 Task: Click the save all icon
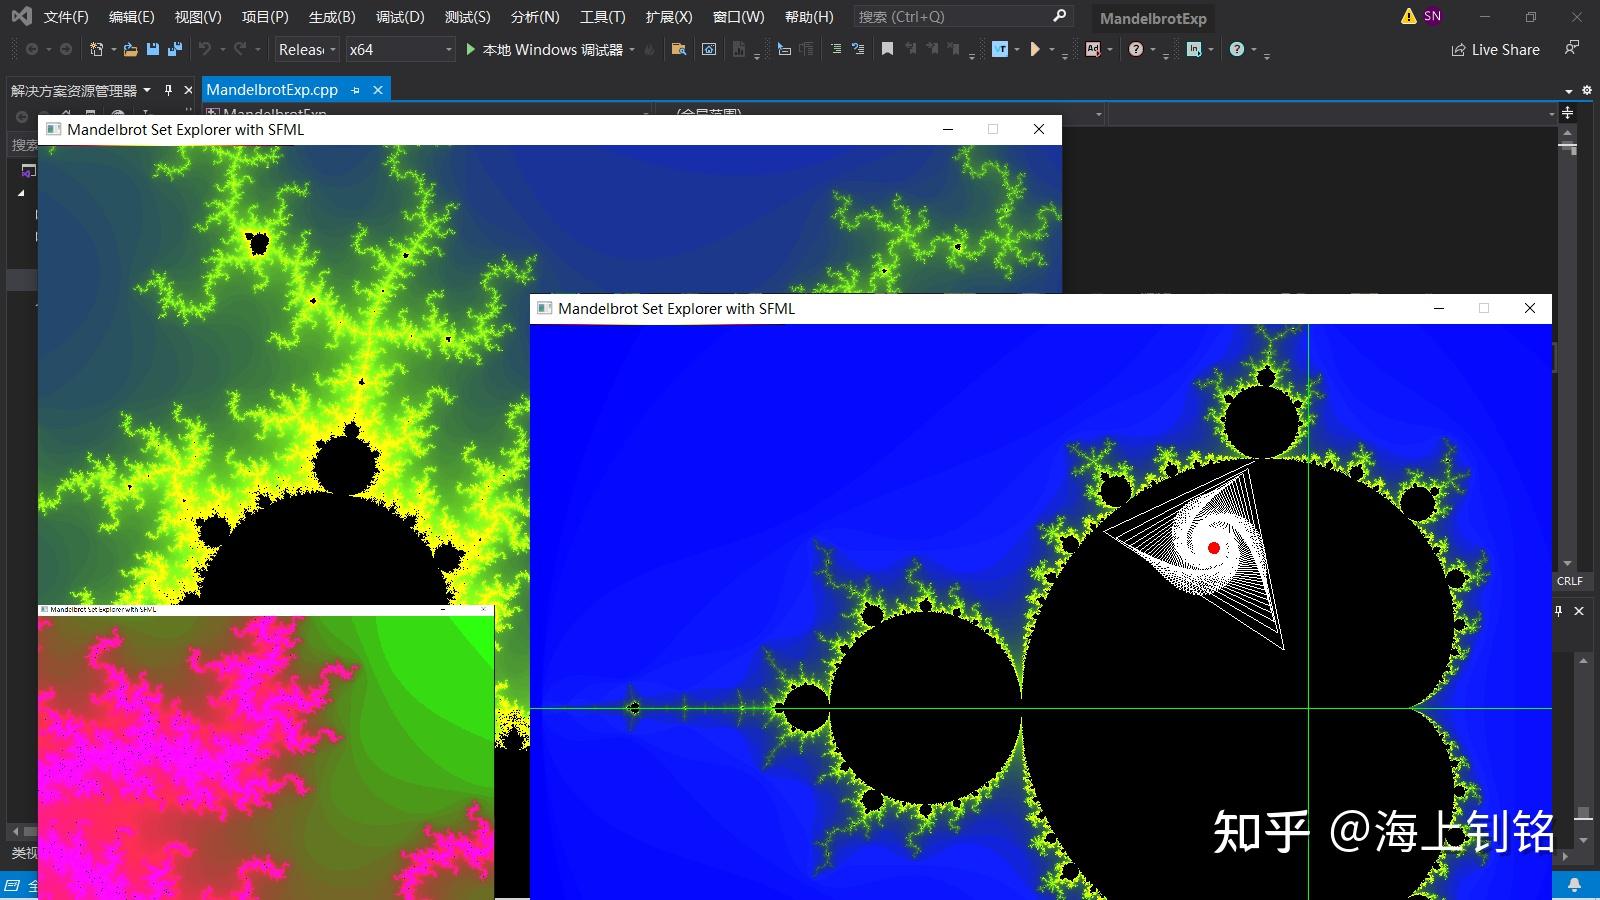tap(175, 49)
